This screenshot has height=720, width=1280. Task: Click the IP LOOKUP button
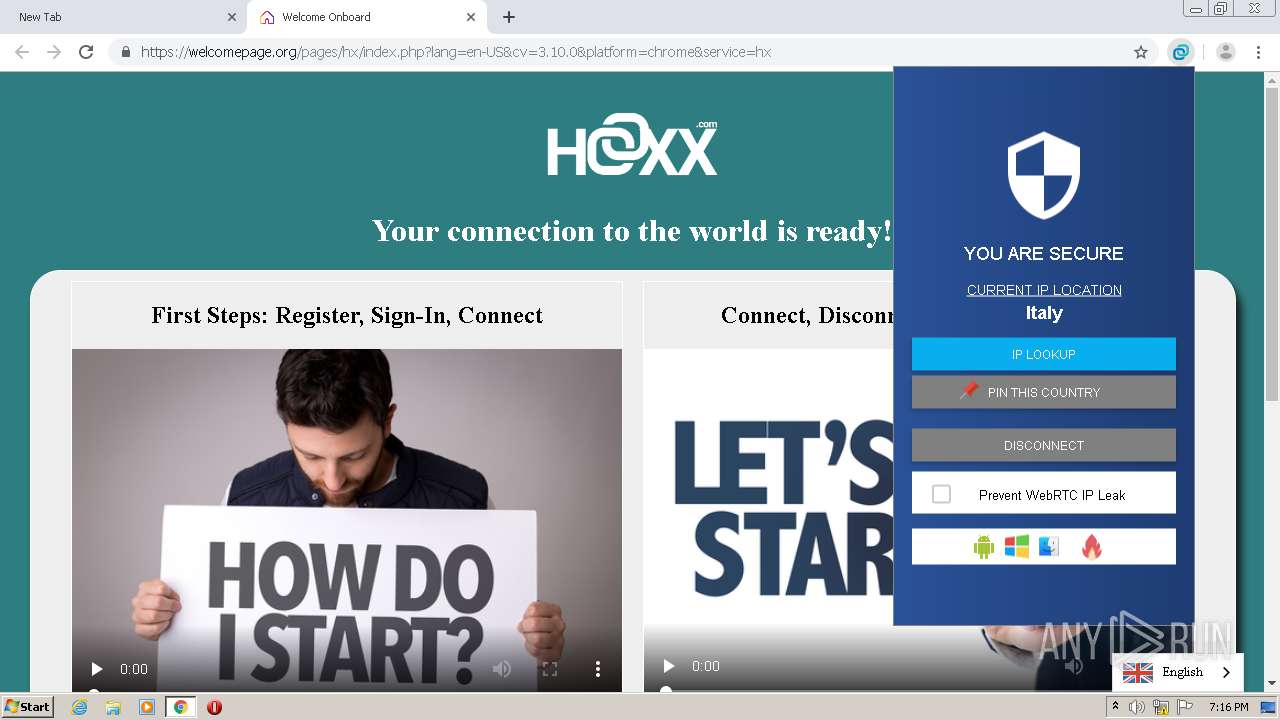[x=1044, y=354]
